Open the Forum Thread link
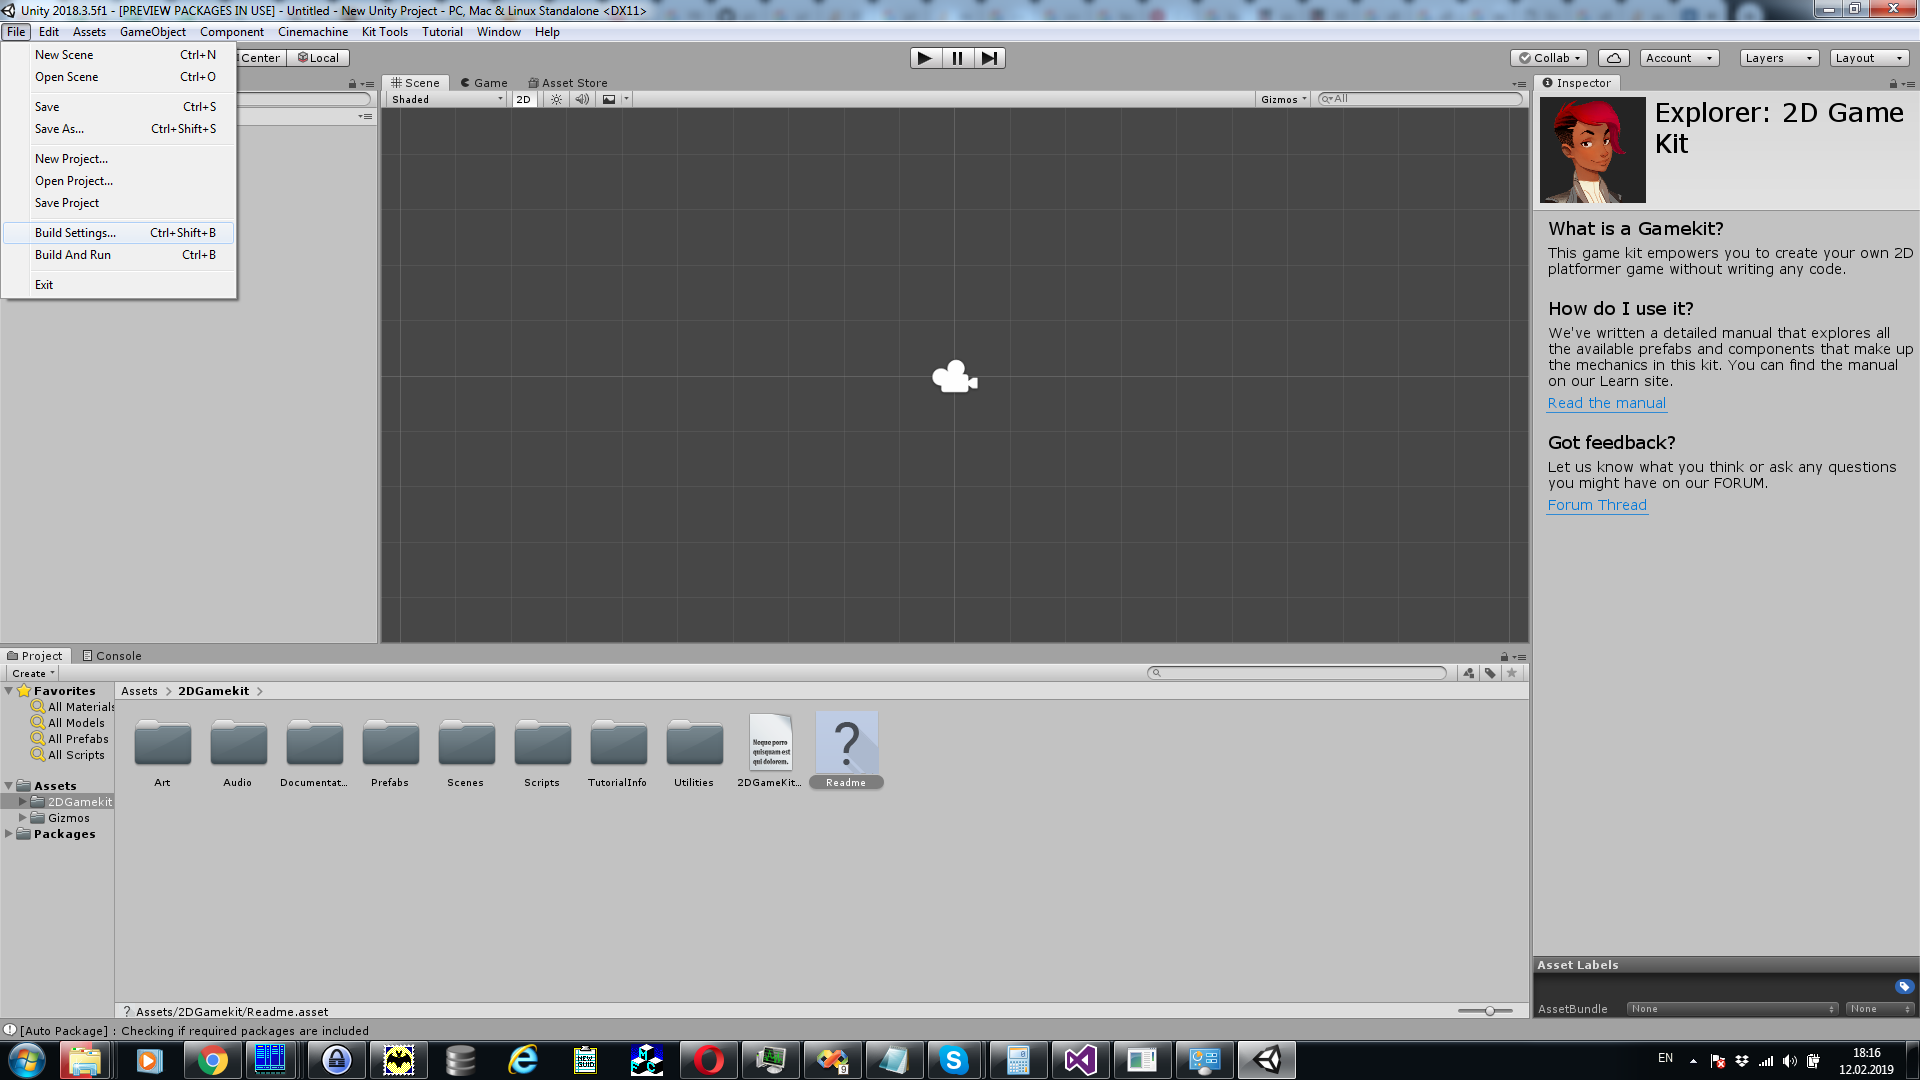The width and height of the screenshot is (1920, 1080). tap(1596, 505)
